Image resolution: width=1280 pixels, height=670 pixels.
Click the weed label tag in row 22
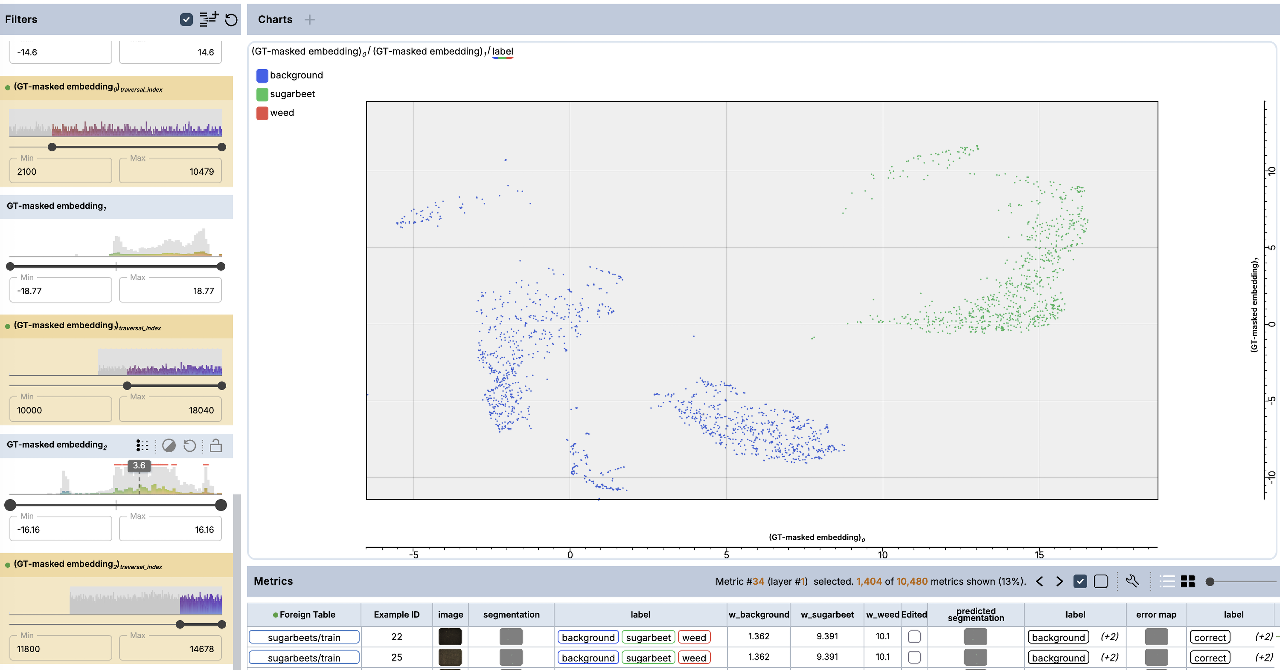point(694,637)
